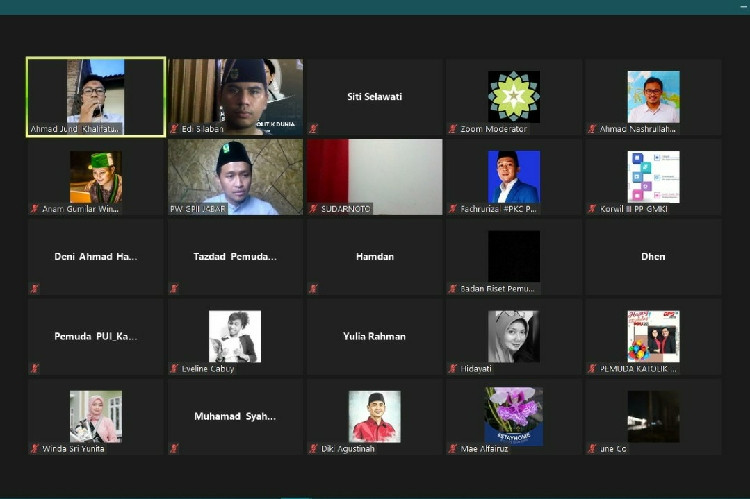Image resolution: width=750 pixels, height=499 pixels.
Task: Click muted mic icon on Yulia Rahman tile
Action: [314, 369]
